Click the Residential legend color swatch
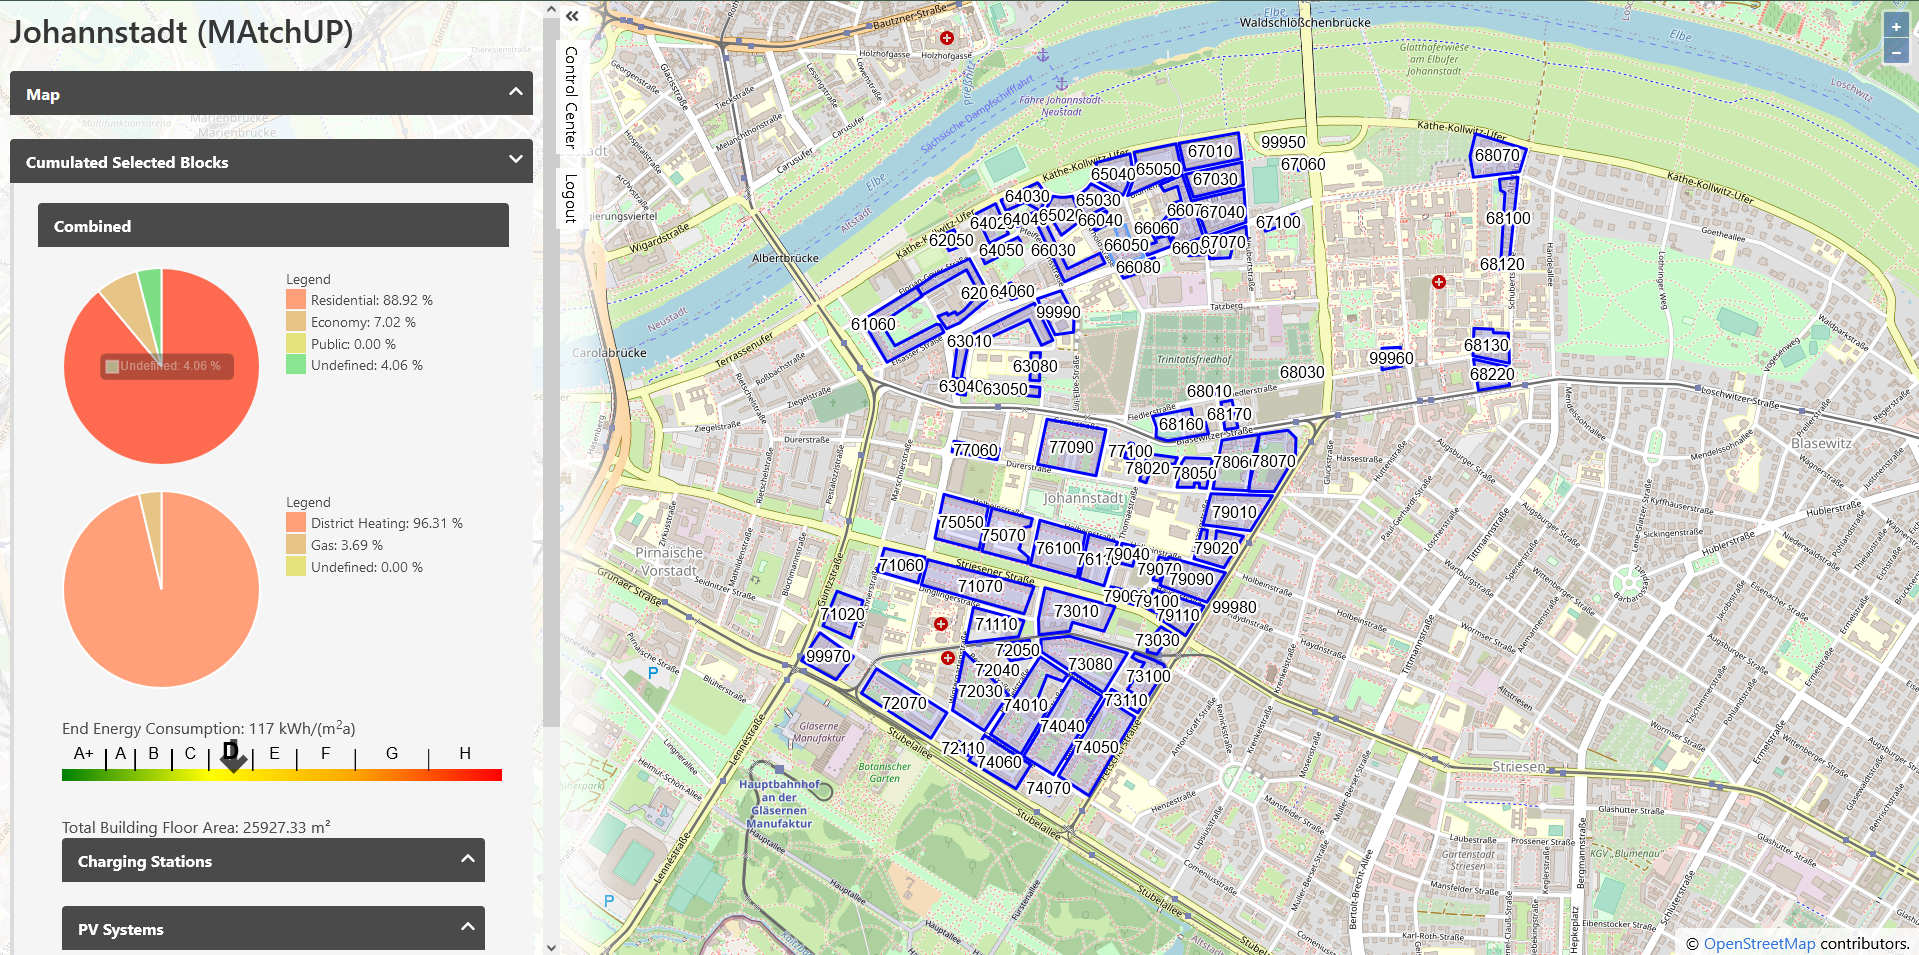The height and width of the screenshot is (955, 1919). coord(295,299)
